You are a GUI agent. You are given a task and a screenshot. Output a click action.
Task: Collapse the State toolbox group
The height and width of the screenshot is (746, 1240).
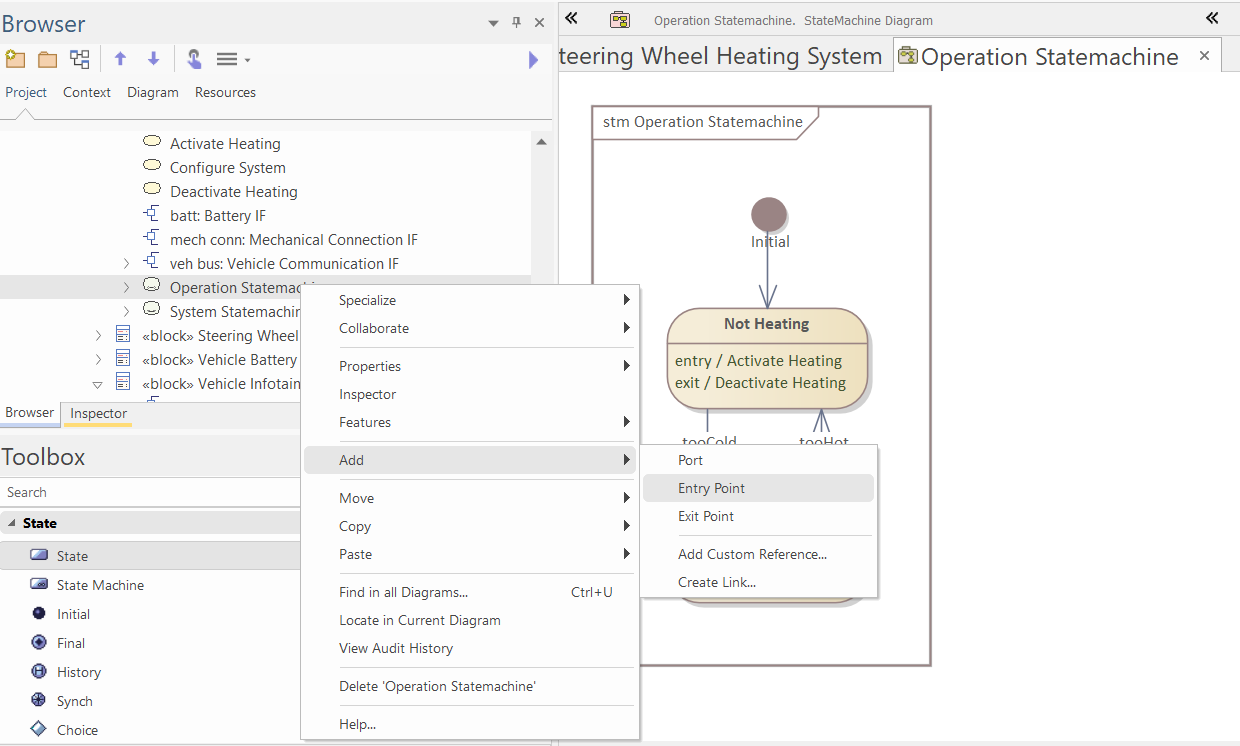click(x=12, y=523)
